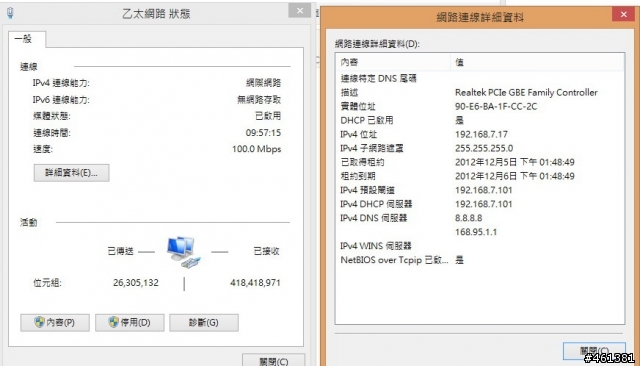
Task: Click the received bytes value 418,418,971
Action: (255, 283)
